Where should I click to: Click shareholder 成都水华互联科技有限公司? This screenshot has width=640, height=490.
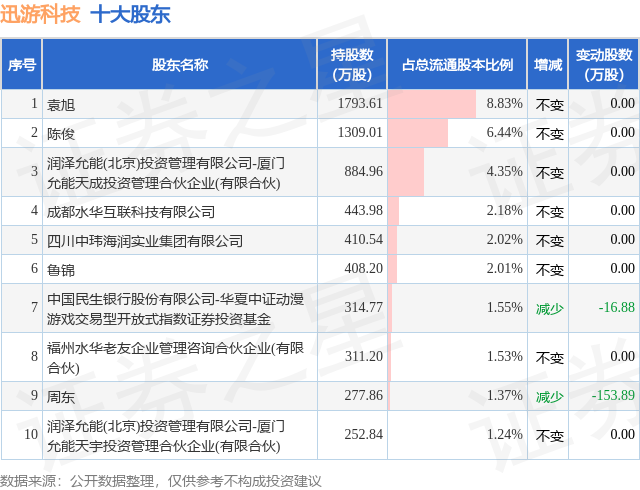tap(131, 212)
